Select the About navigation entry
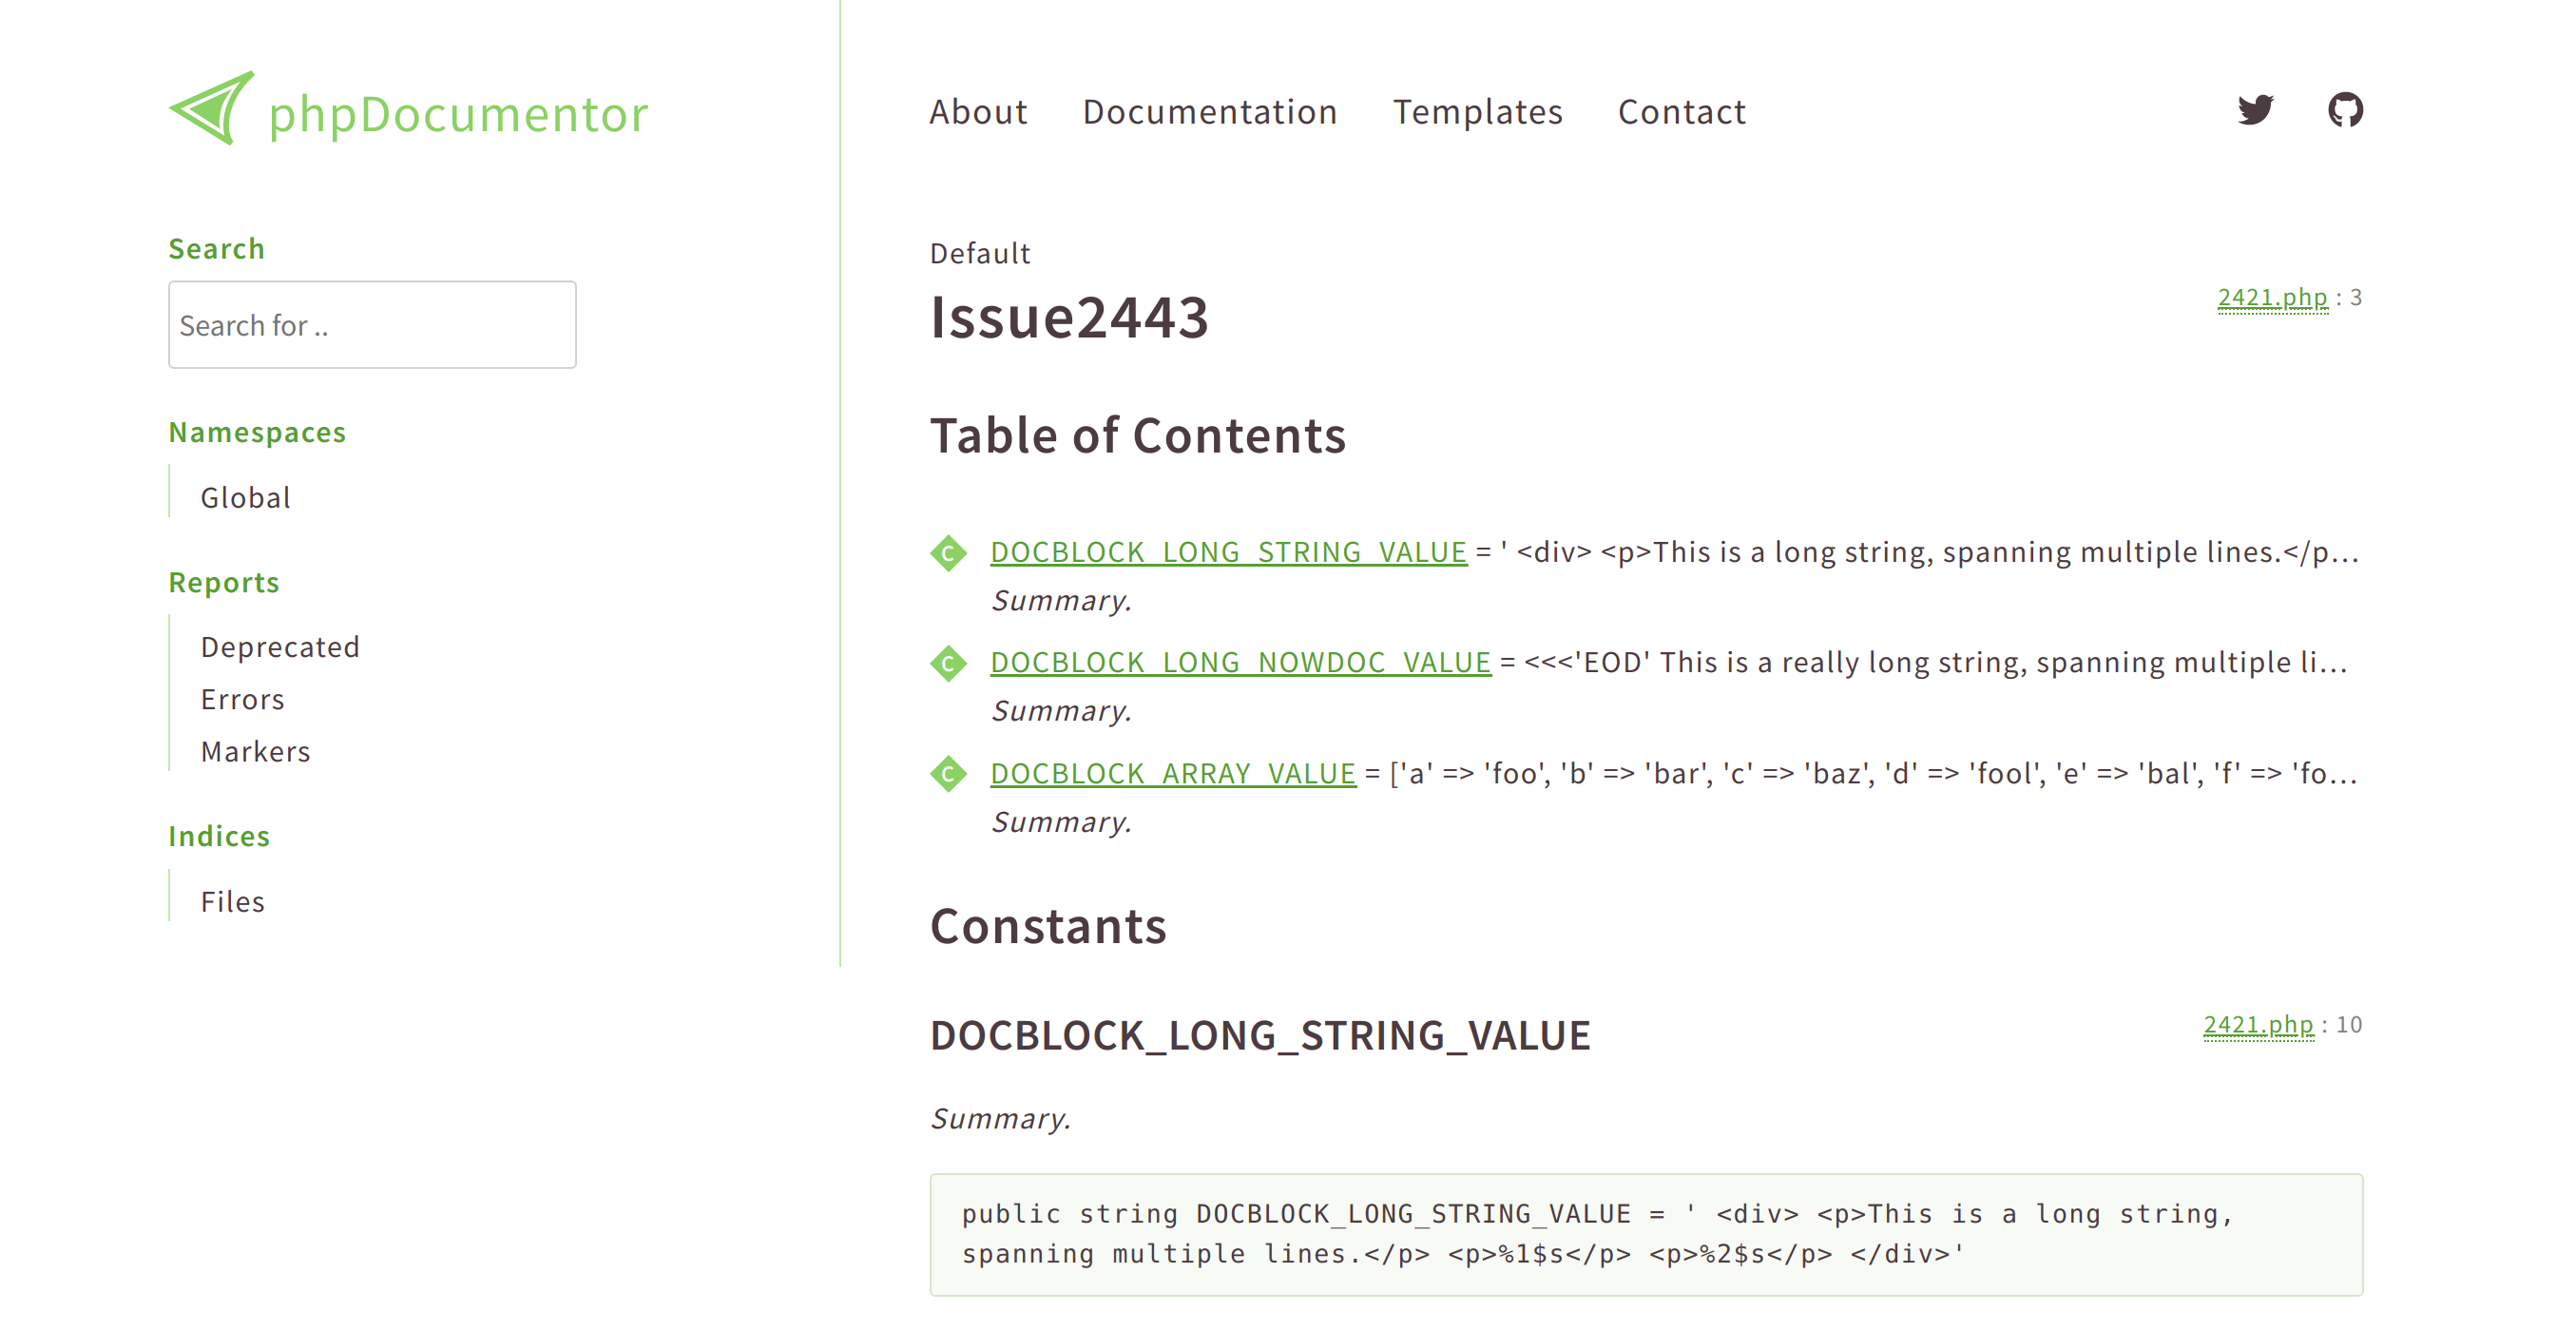This screenshot has height=1331, width=2576. 978,112
